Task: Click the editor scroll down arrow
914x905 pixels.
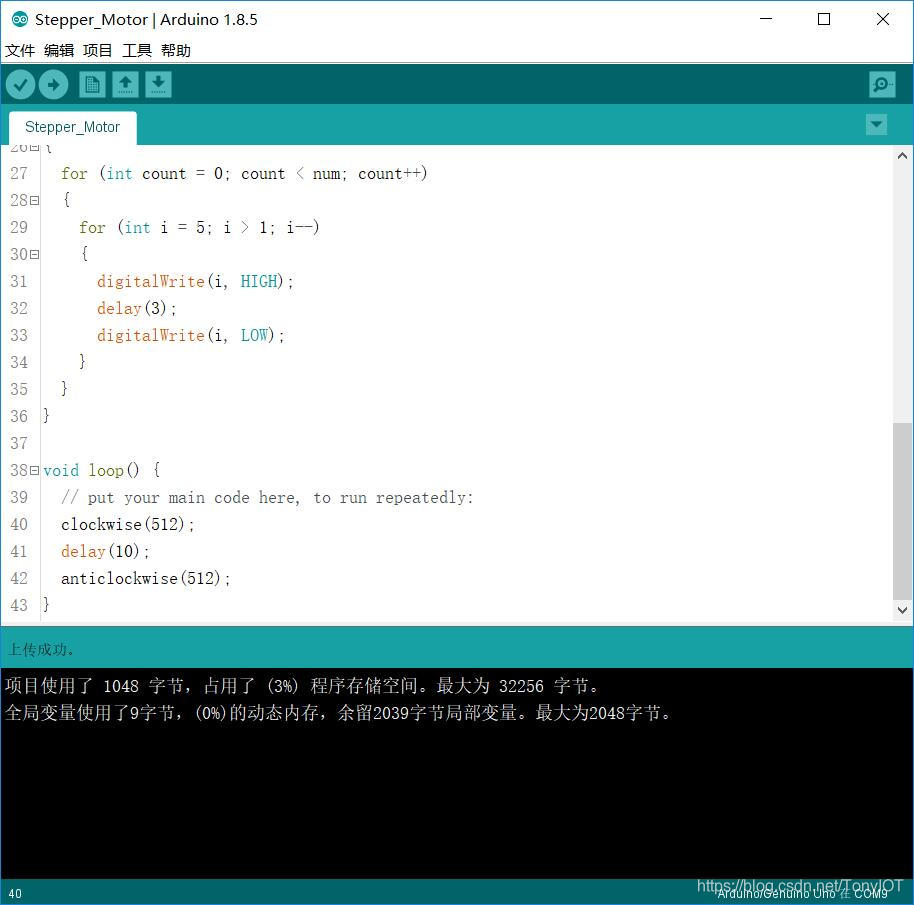Action: tap(902, 610)
